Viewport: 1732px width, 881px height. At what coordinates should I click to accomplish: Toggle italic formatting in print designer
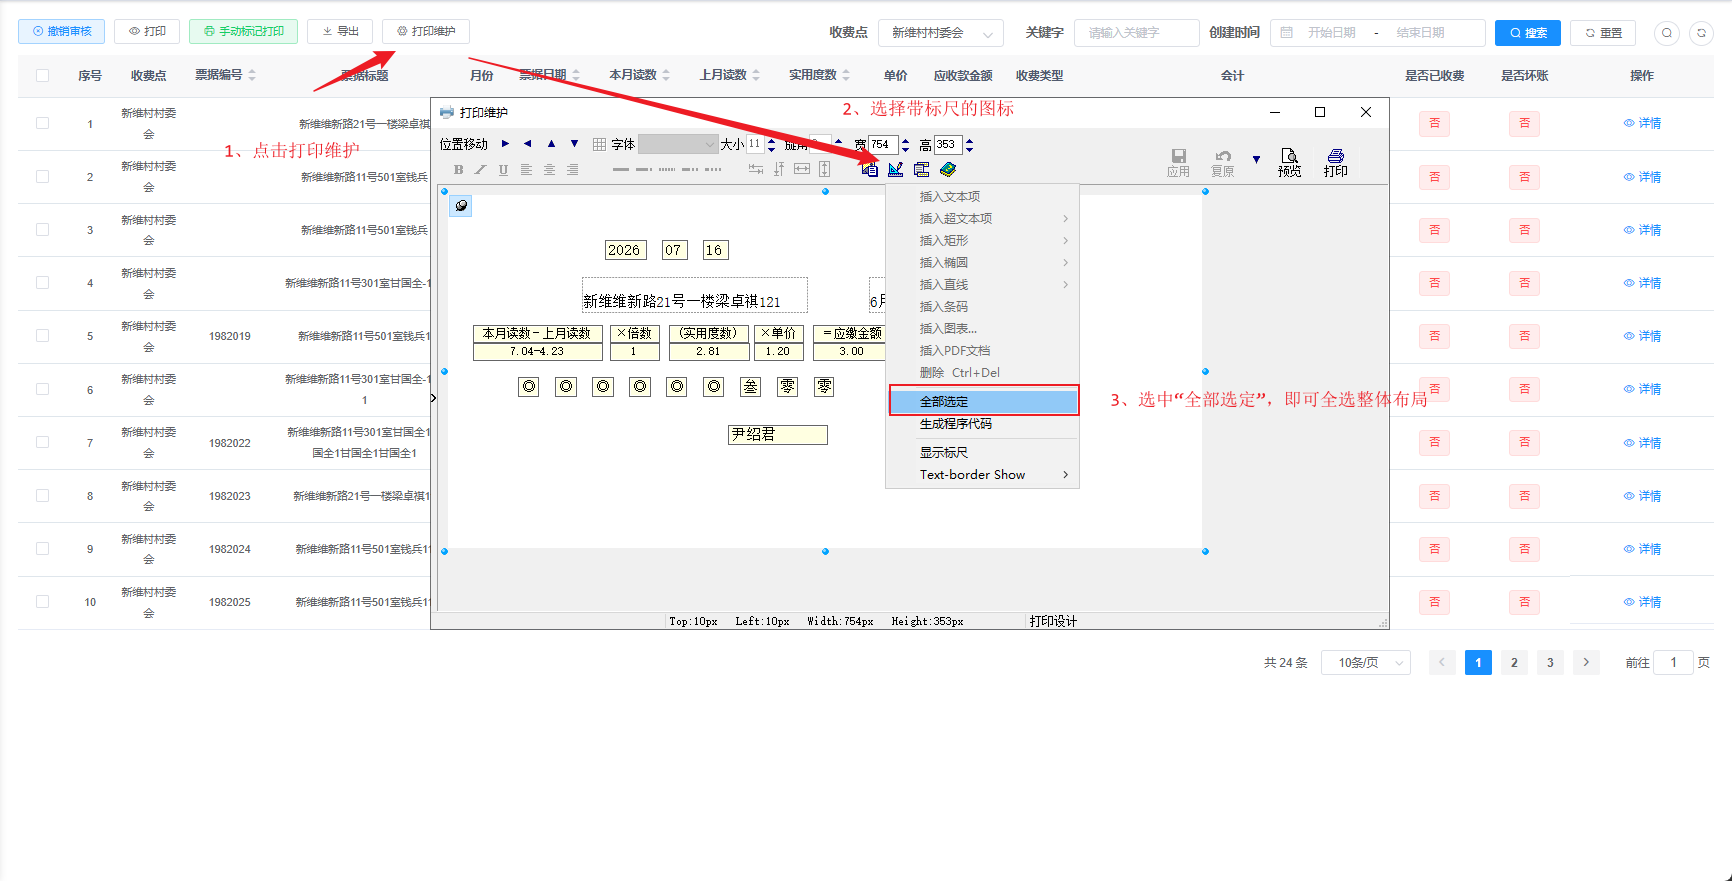tap(480, 170)
